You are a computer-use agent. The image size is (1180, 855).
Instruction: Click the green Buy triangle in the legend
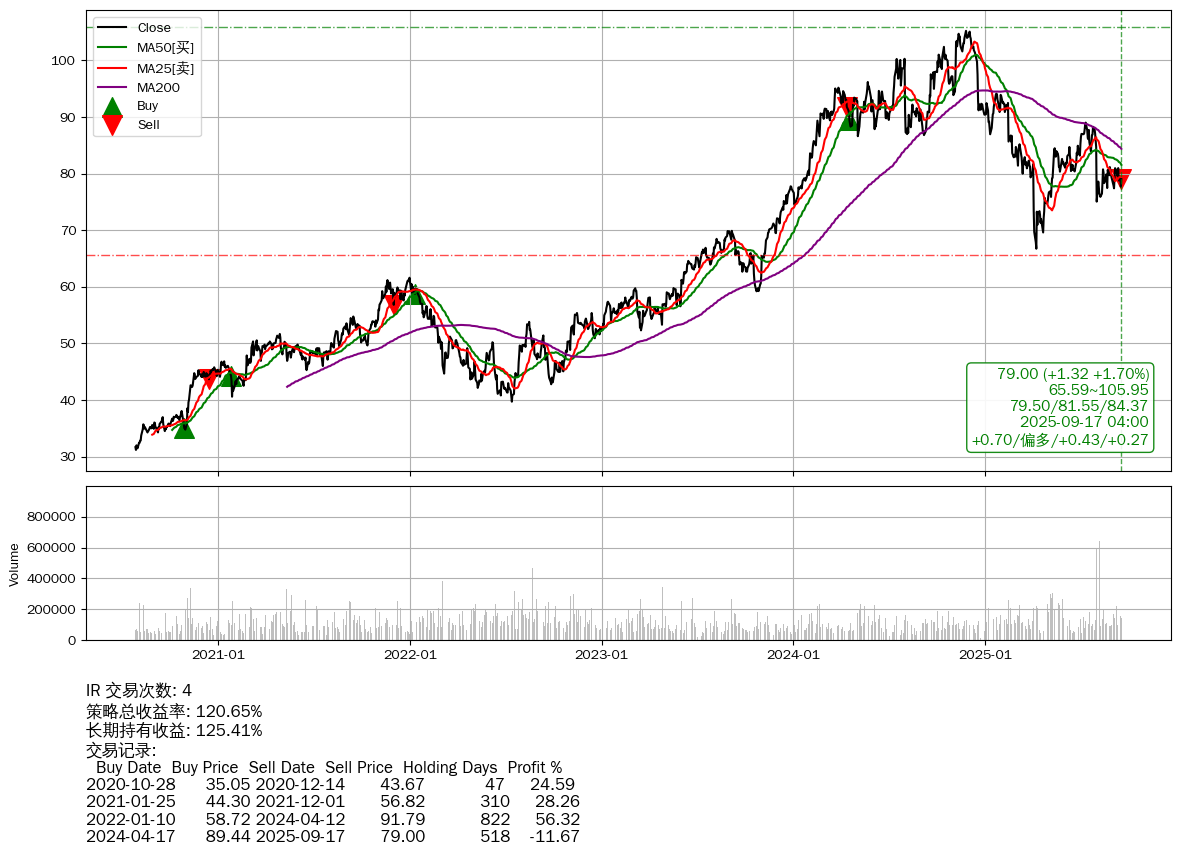tap(113, 106)
